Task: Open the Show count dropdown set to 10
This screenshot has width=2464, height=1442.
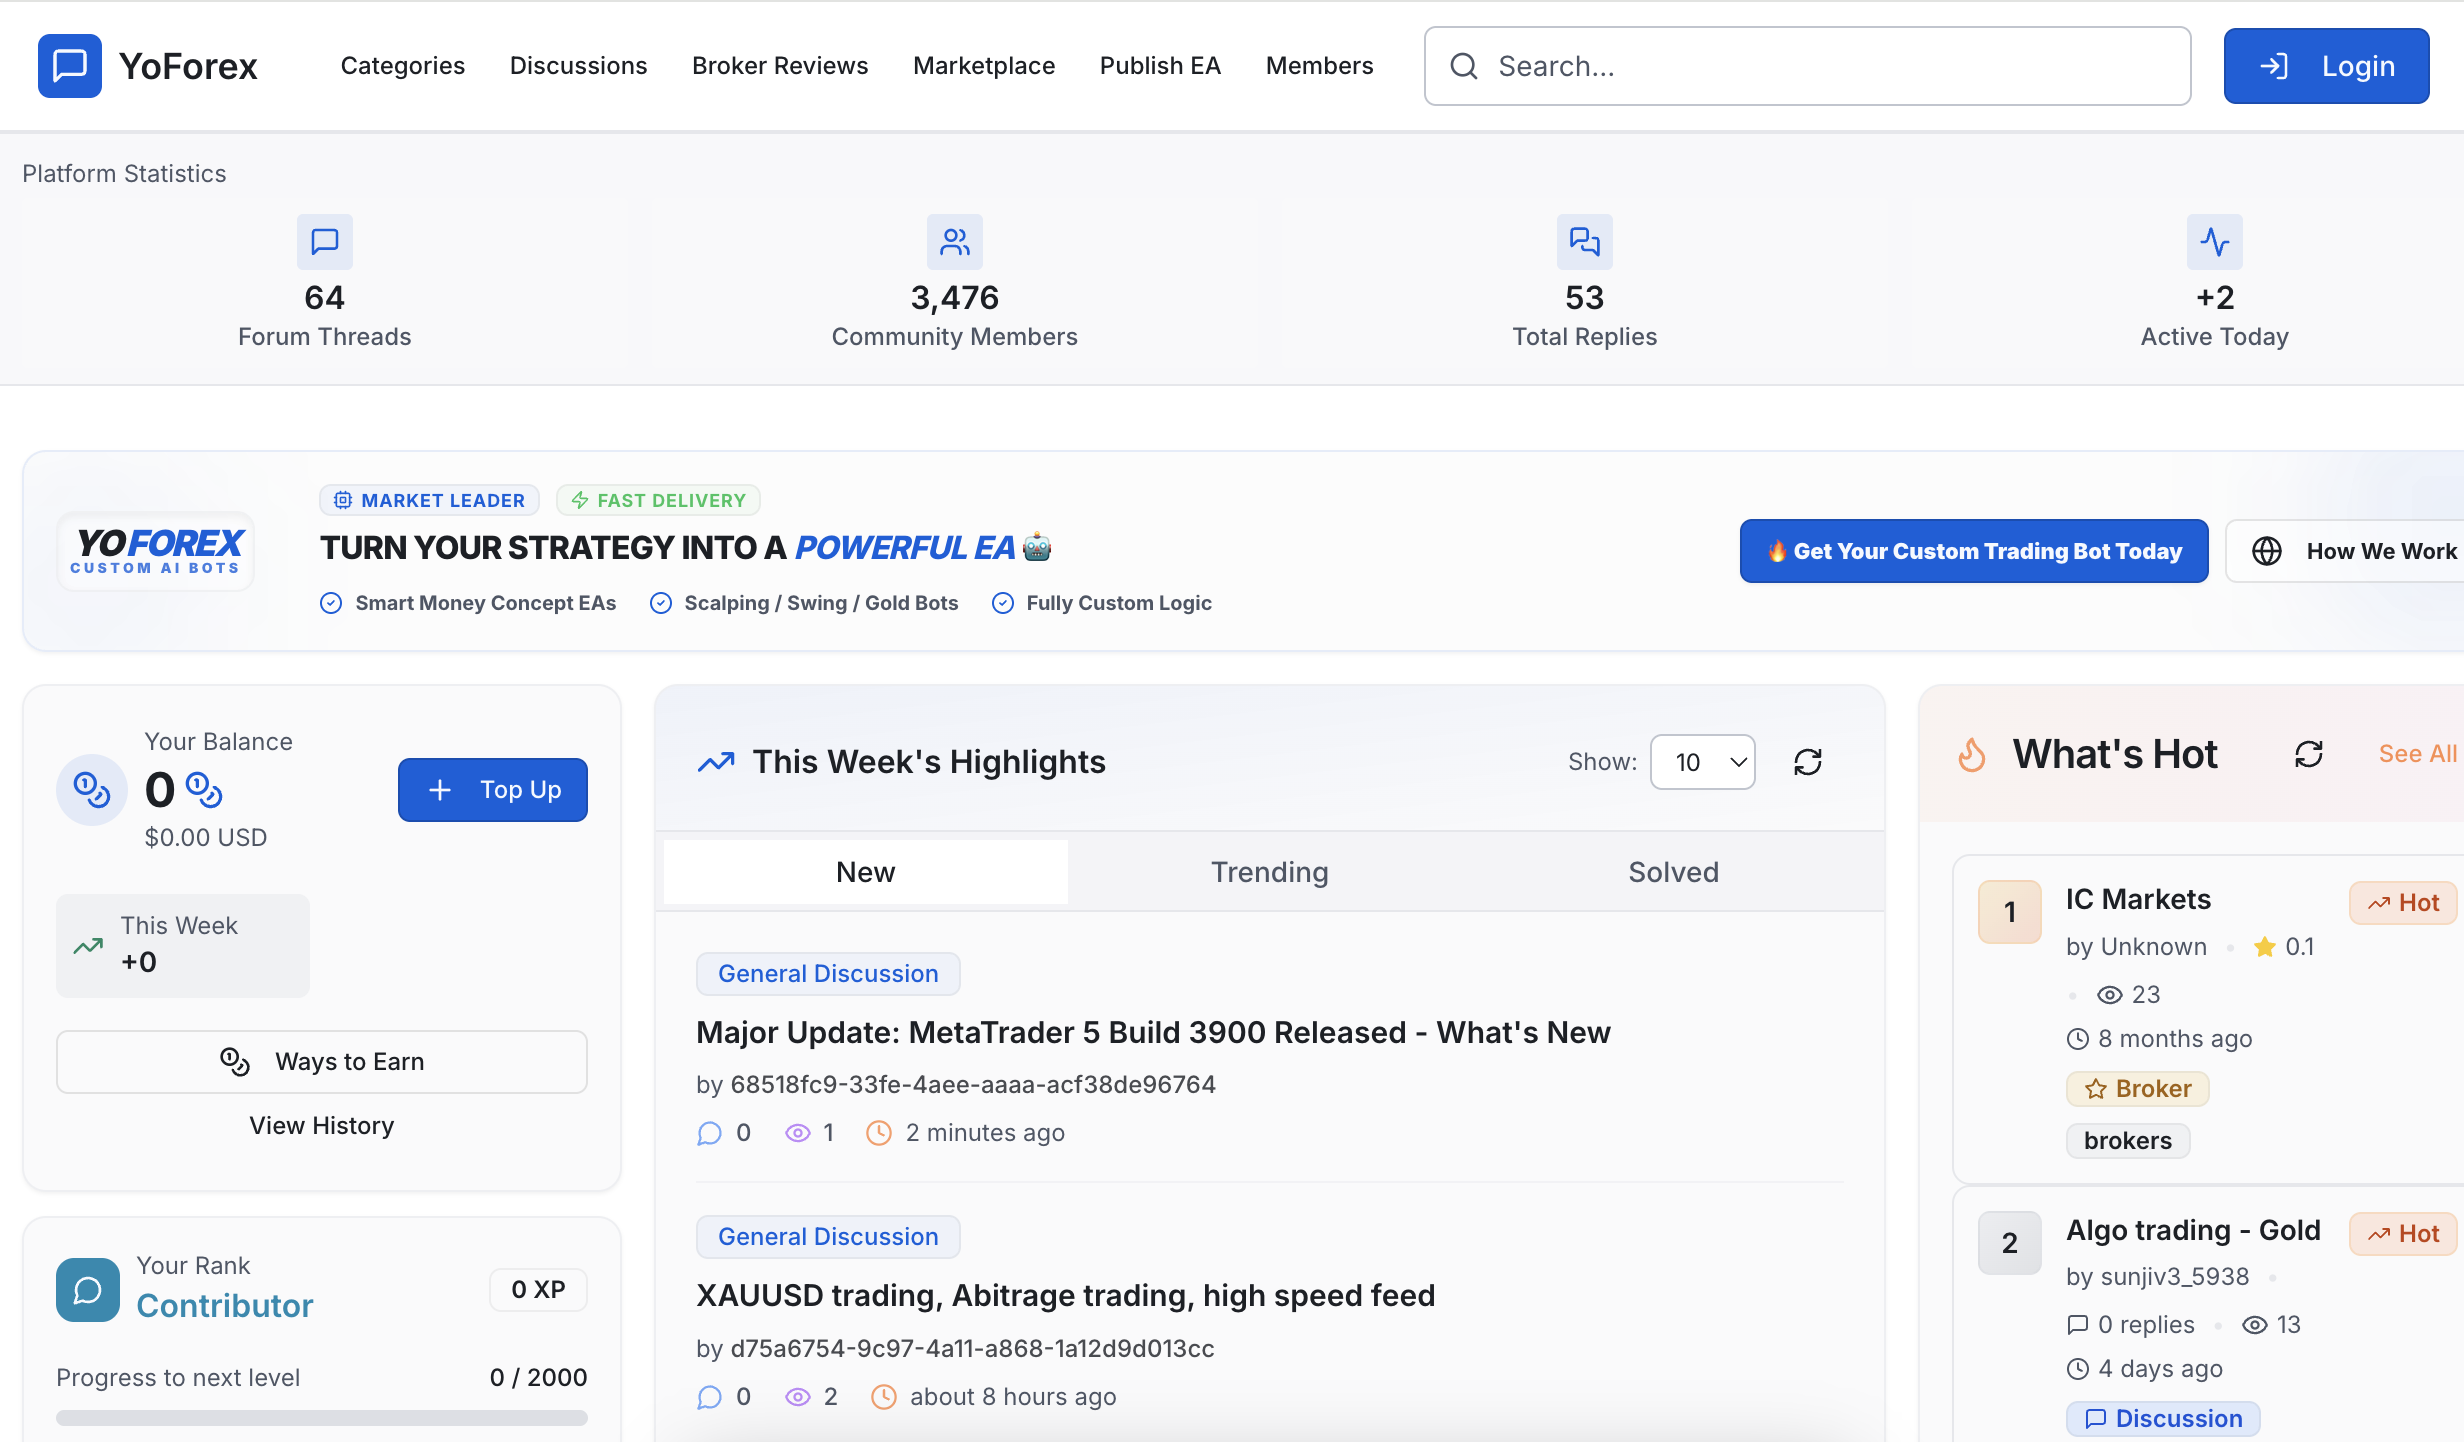Action: 1703,762
